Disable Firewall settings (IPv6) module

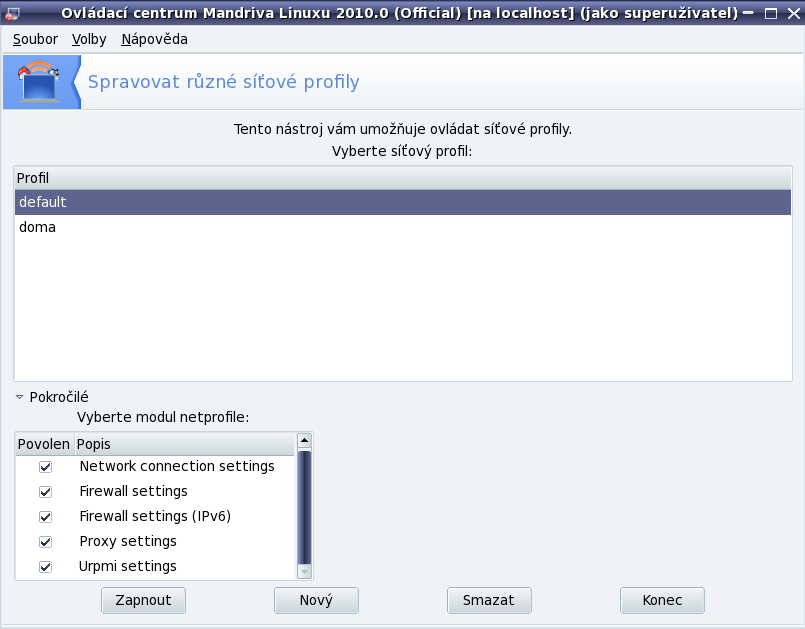pyautogui.click(x=45, y=517)
